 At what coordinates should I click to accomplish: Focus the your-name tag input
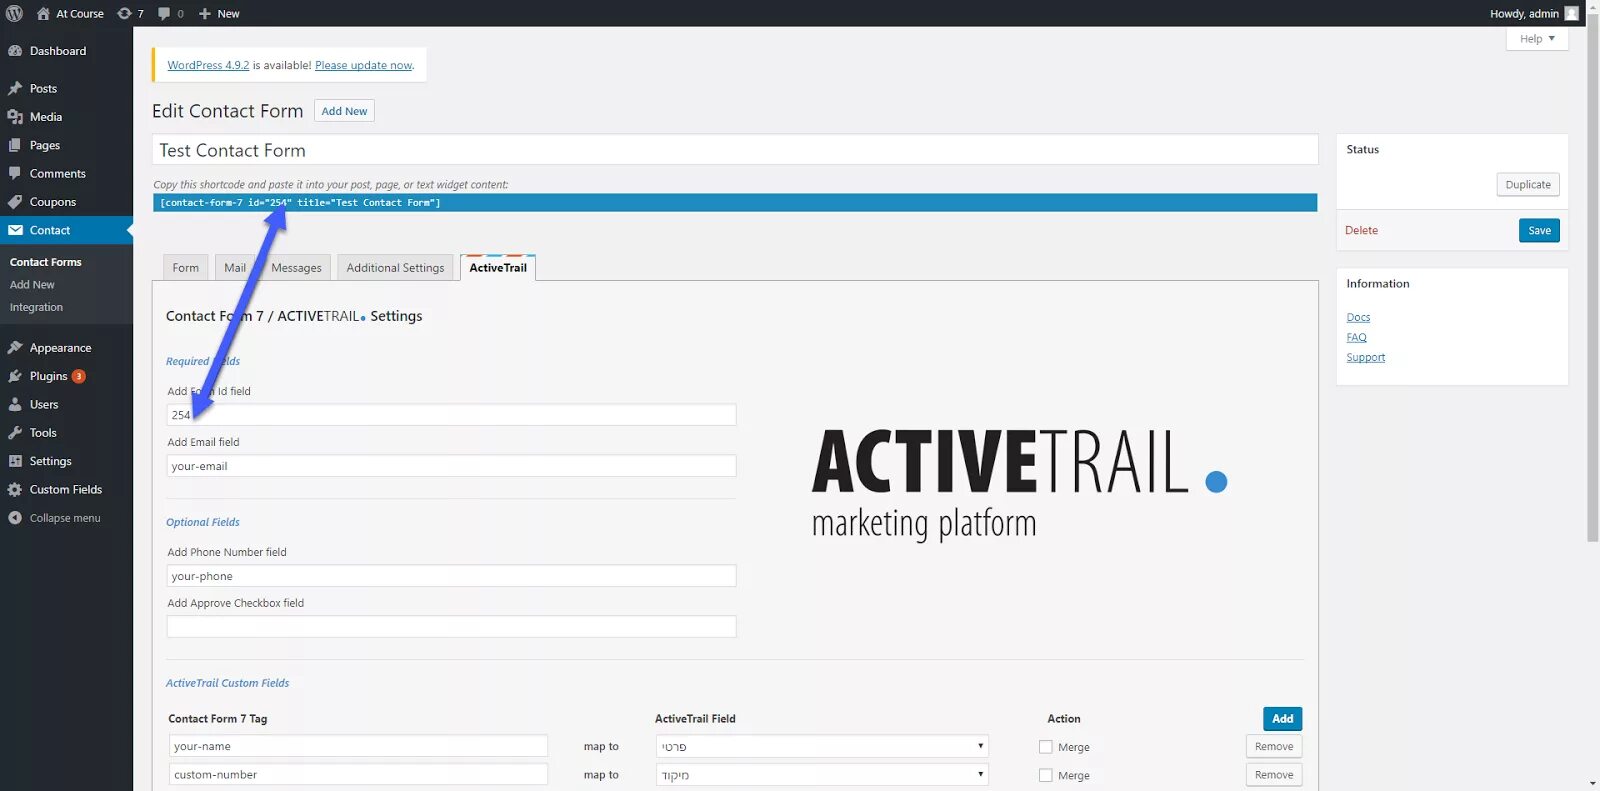pyautogui.click(x=358, y=746)
